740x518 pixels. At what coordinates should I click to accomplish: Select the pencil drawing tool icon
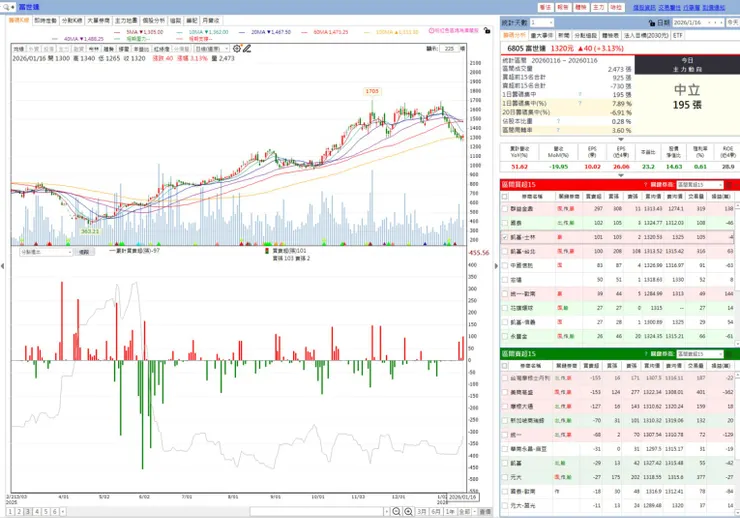point(247,49)
